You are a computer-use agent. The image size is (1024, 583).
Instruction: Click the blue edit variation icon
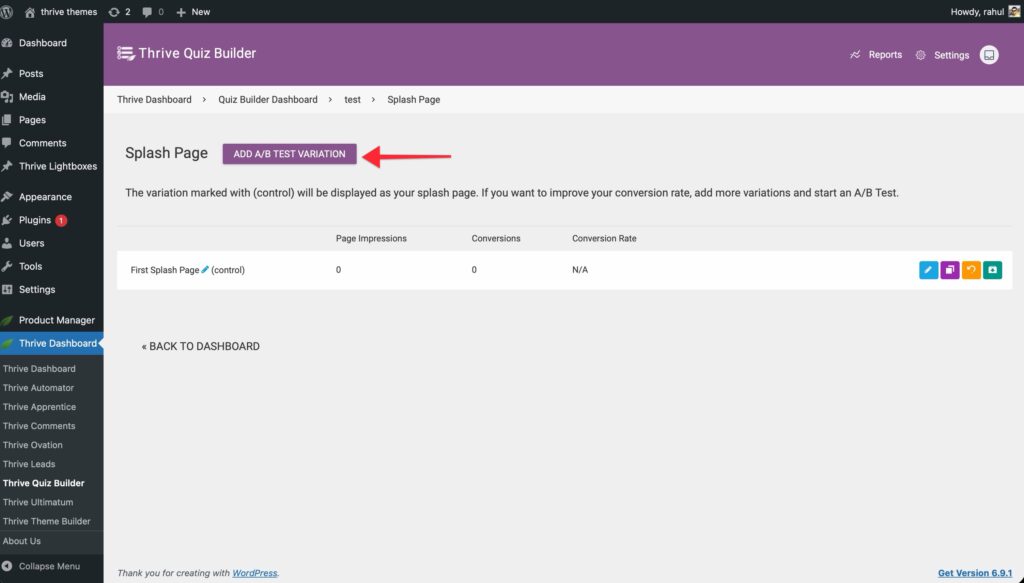(928, 270)
